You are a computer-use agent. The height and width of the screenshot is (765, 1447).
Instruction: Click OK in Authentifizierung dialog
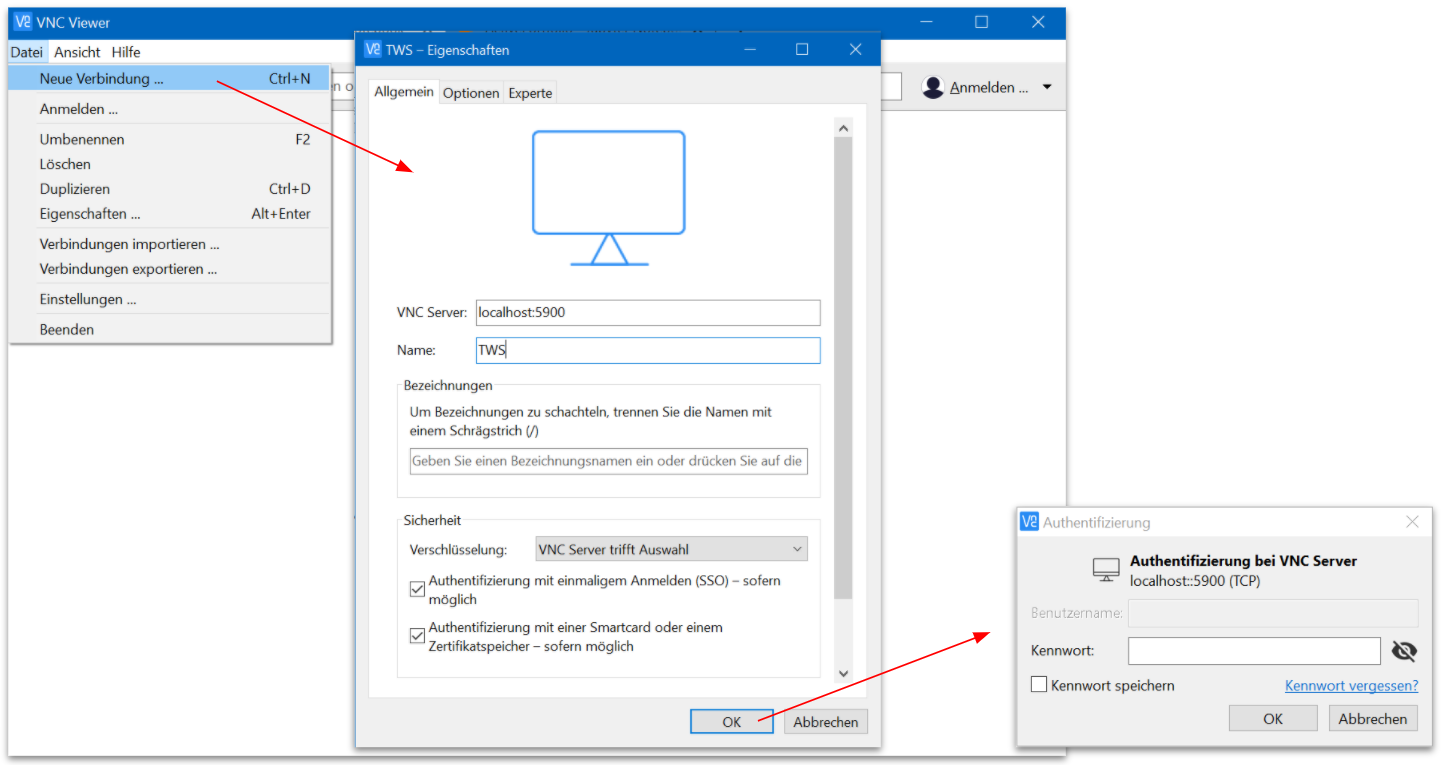1273,718
